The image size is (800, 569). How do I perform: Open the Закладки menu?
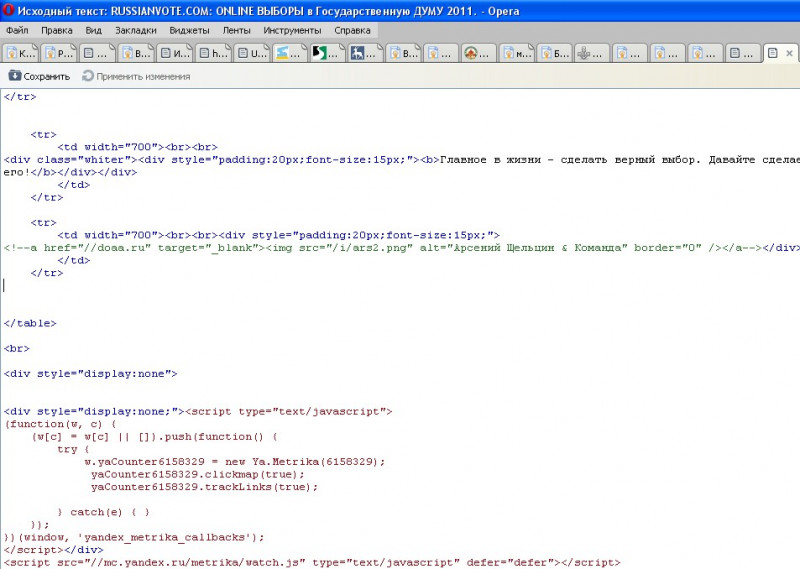[x=135, y=30]
